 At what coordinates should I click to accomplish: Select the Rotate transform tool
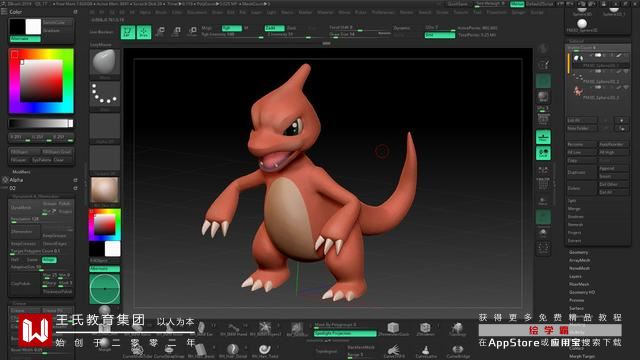pyautogui.click(x=192, y=31)
